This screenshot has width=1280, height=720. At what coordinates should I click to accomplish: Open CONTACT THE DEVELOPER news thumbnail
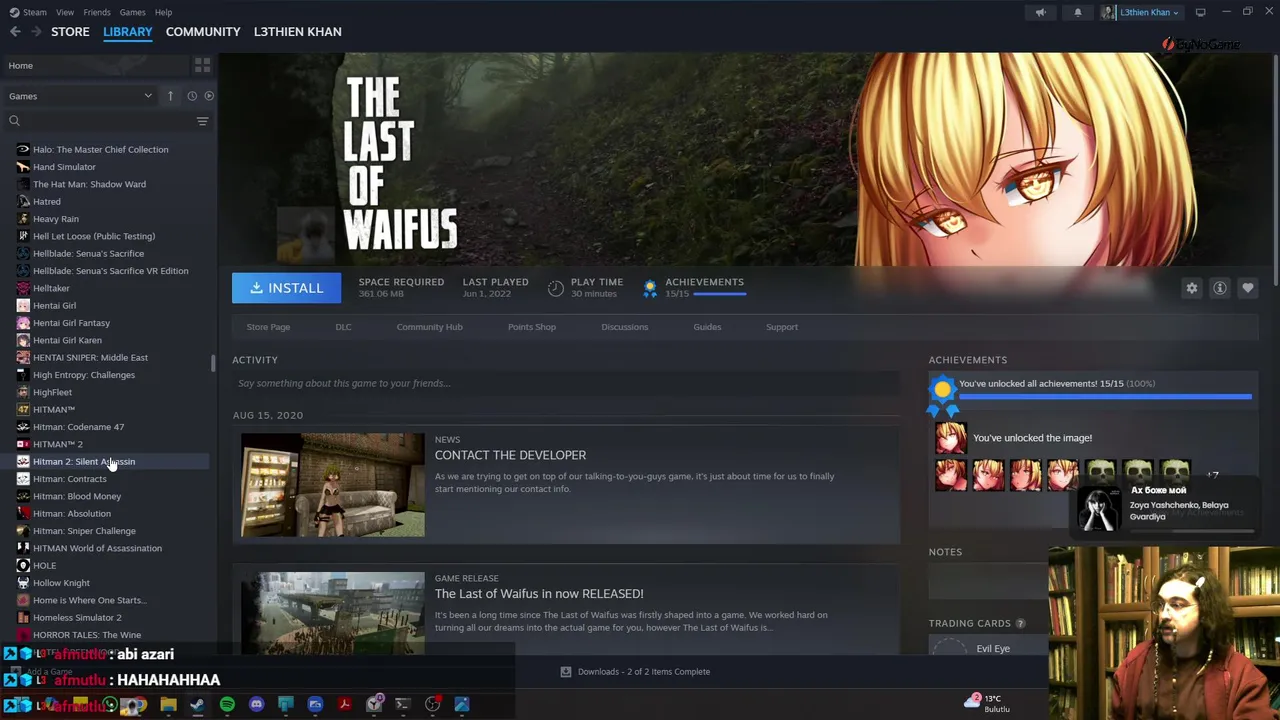point(333,485)
